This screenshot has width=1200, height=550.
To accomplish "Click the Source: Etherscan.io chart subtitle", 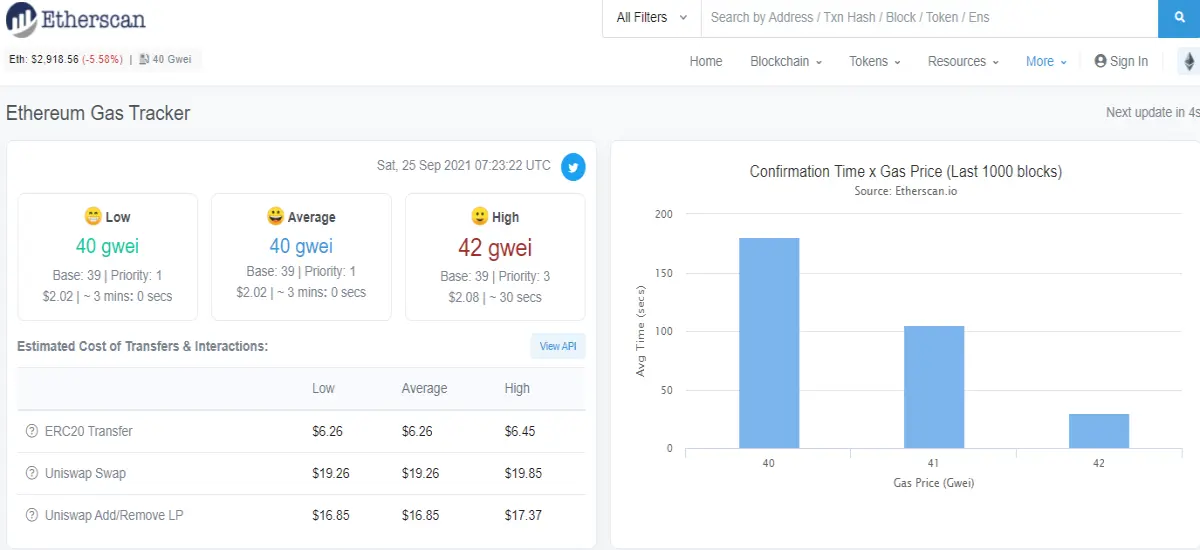I will click(906, 190).
